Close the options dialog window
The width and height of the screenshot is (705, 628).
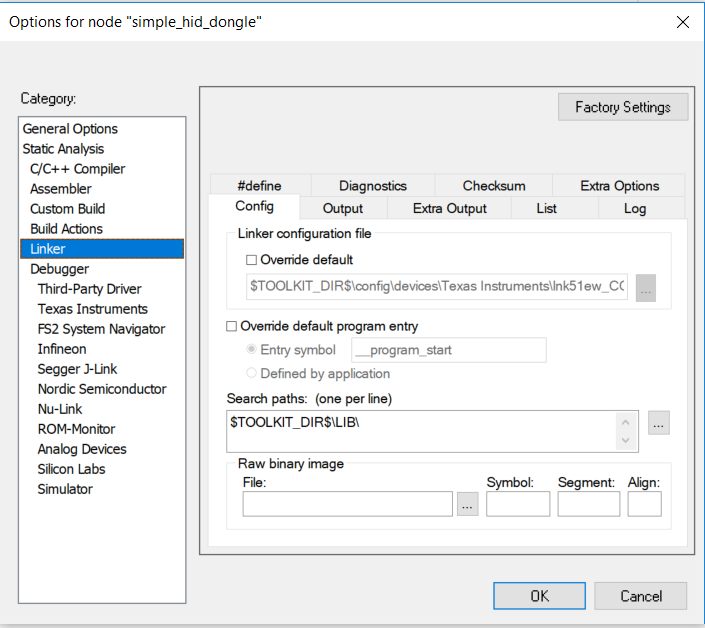683,22
